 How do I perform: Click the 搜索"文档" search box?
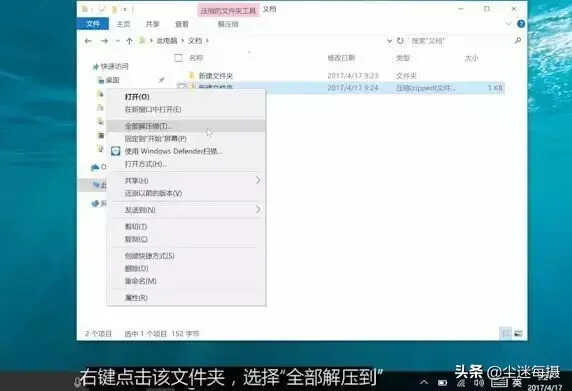point(460,41)
